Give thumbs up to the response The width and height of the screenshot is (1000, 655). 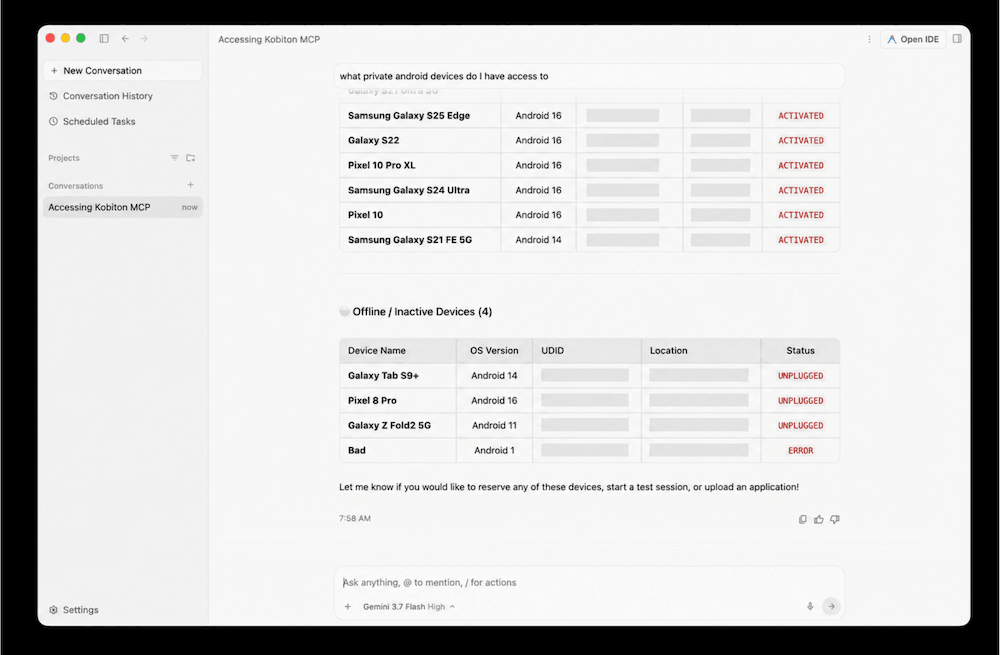[x=818, y=519]
